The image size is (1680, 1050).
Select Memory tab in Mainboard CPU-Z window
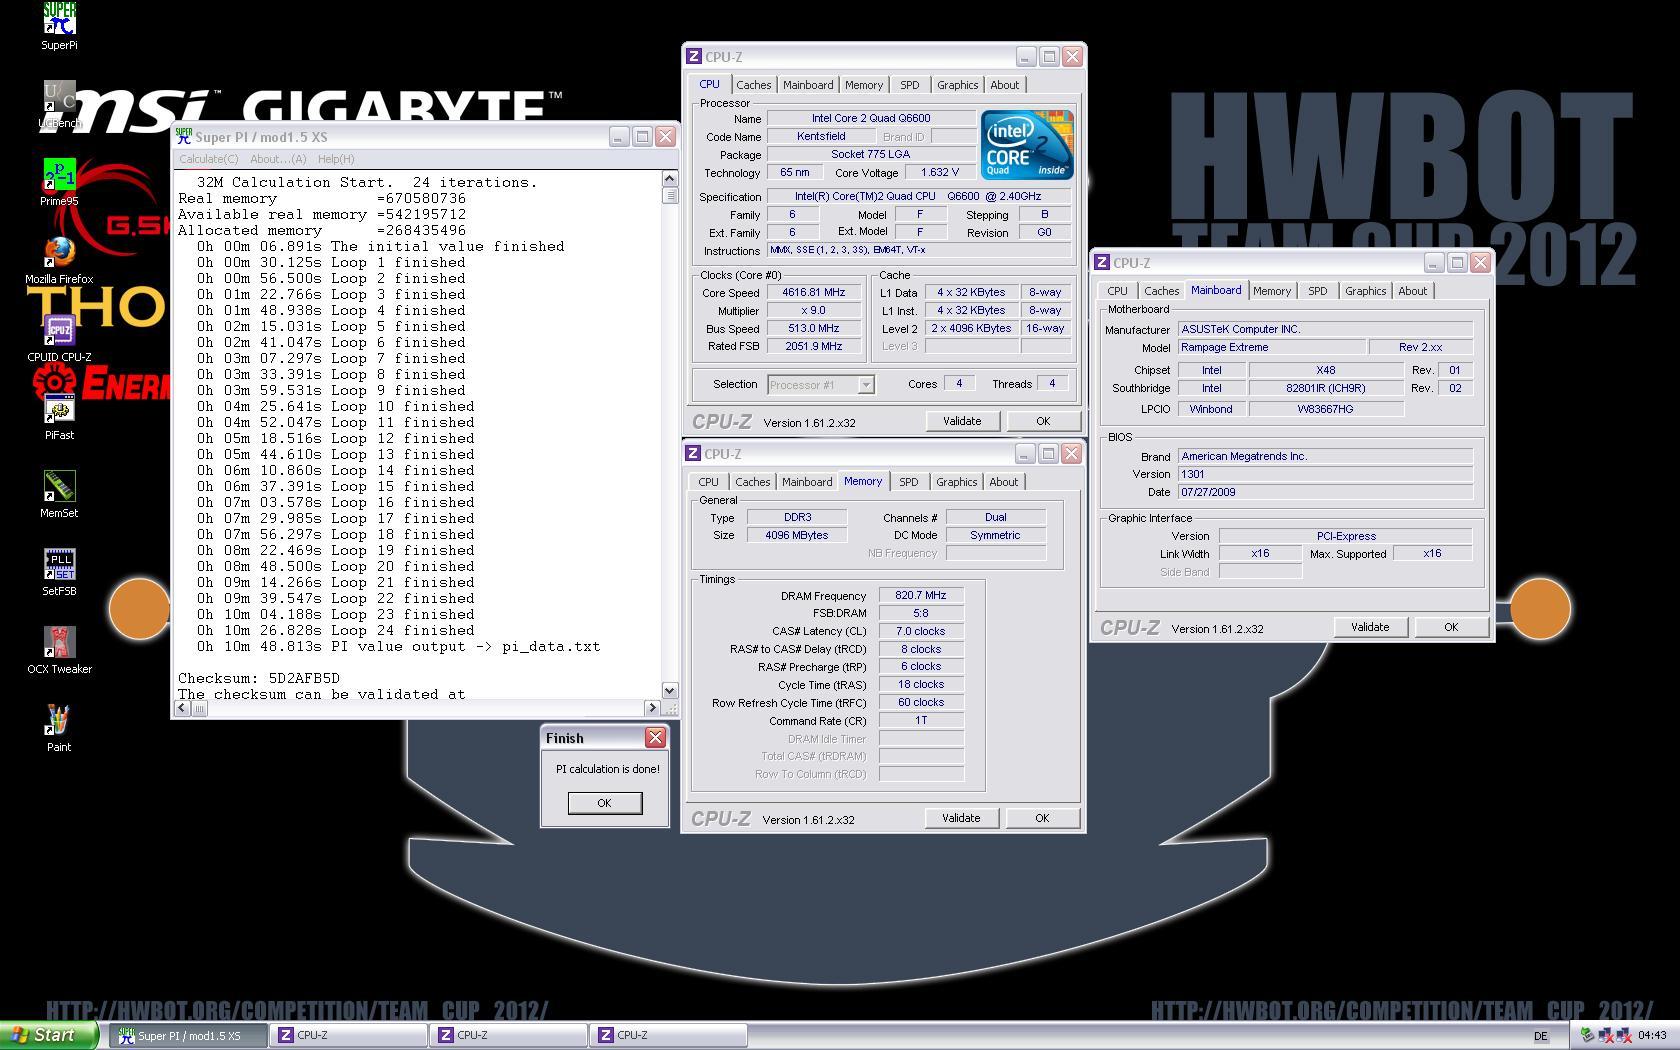[1272, 292]
